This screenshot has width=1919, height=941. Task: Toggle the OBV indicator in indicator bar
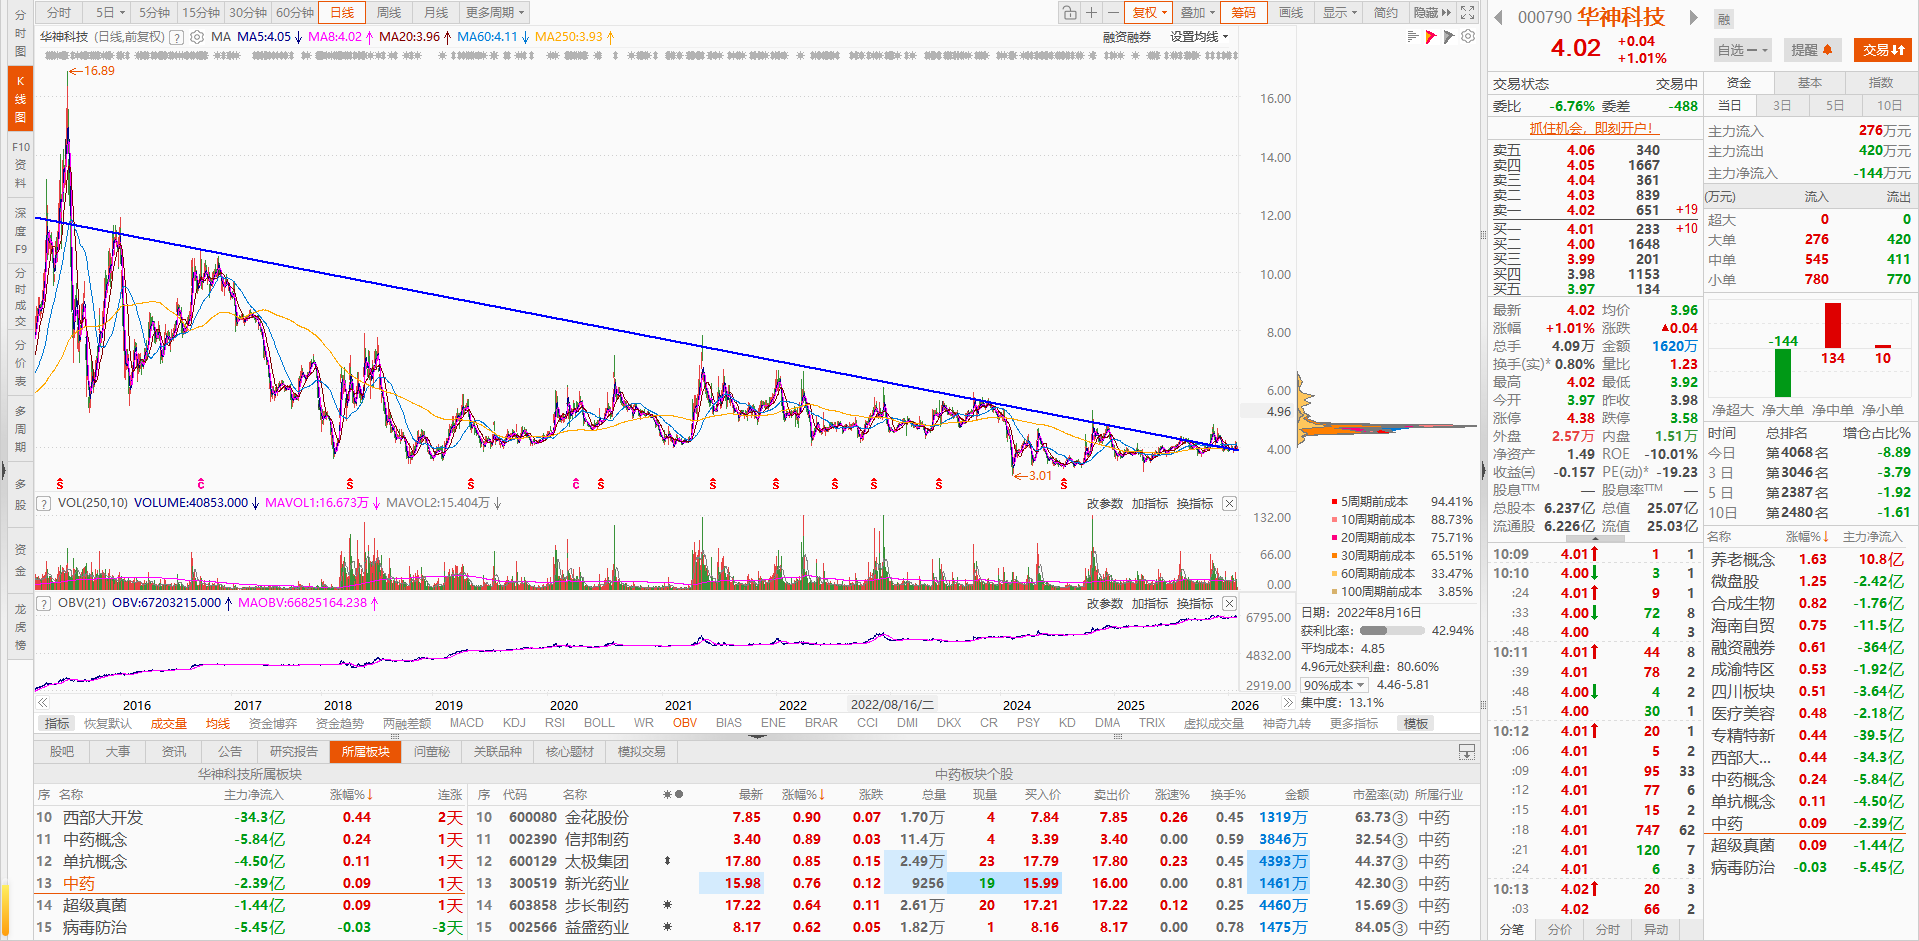(685, 723)
